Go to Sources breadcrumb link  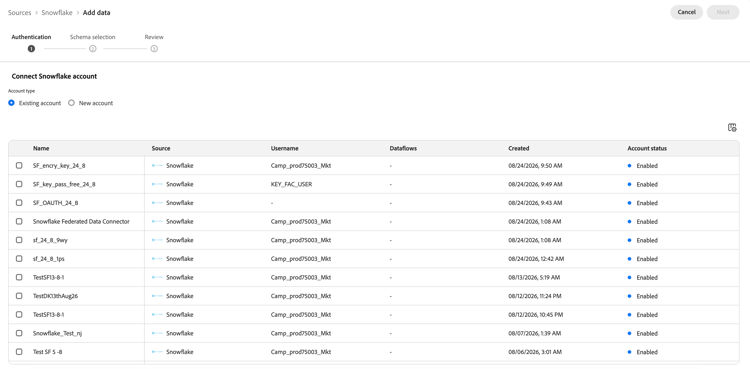tap(20, 12)
